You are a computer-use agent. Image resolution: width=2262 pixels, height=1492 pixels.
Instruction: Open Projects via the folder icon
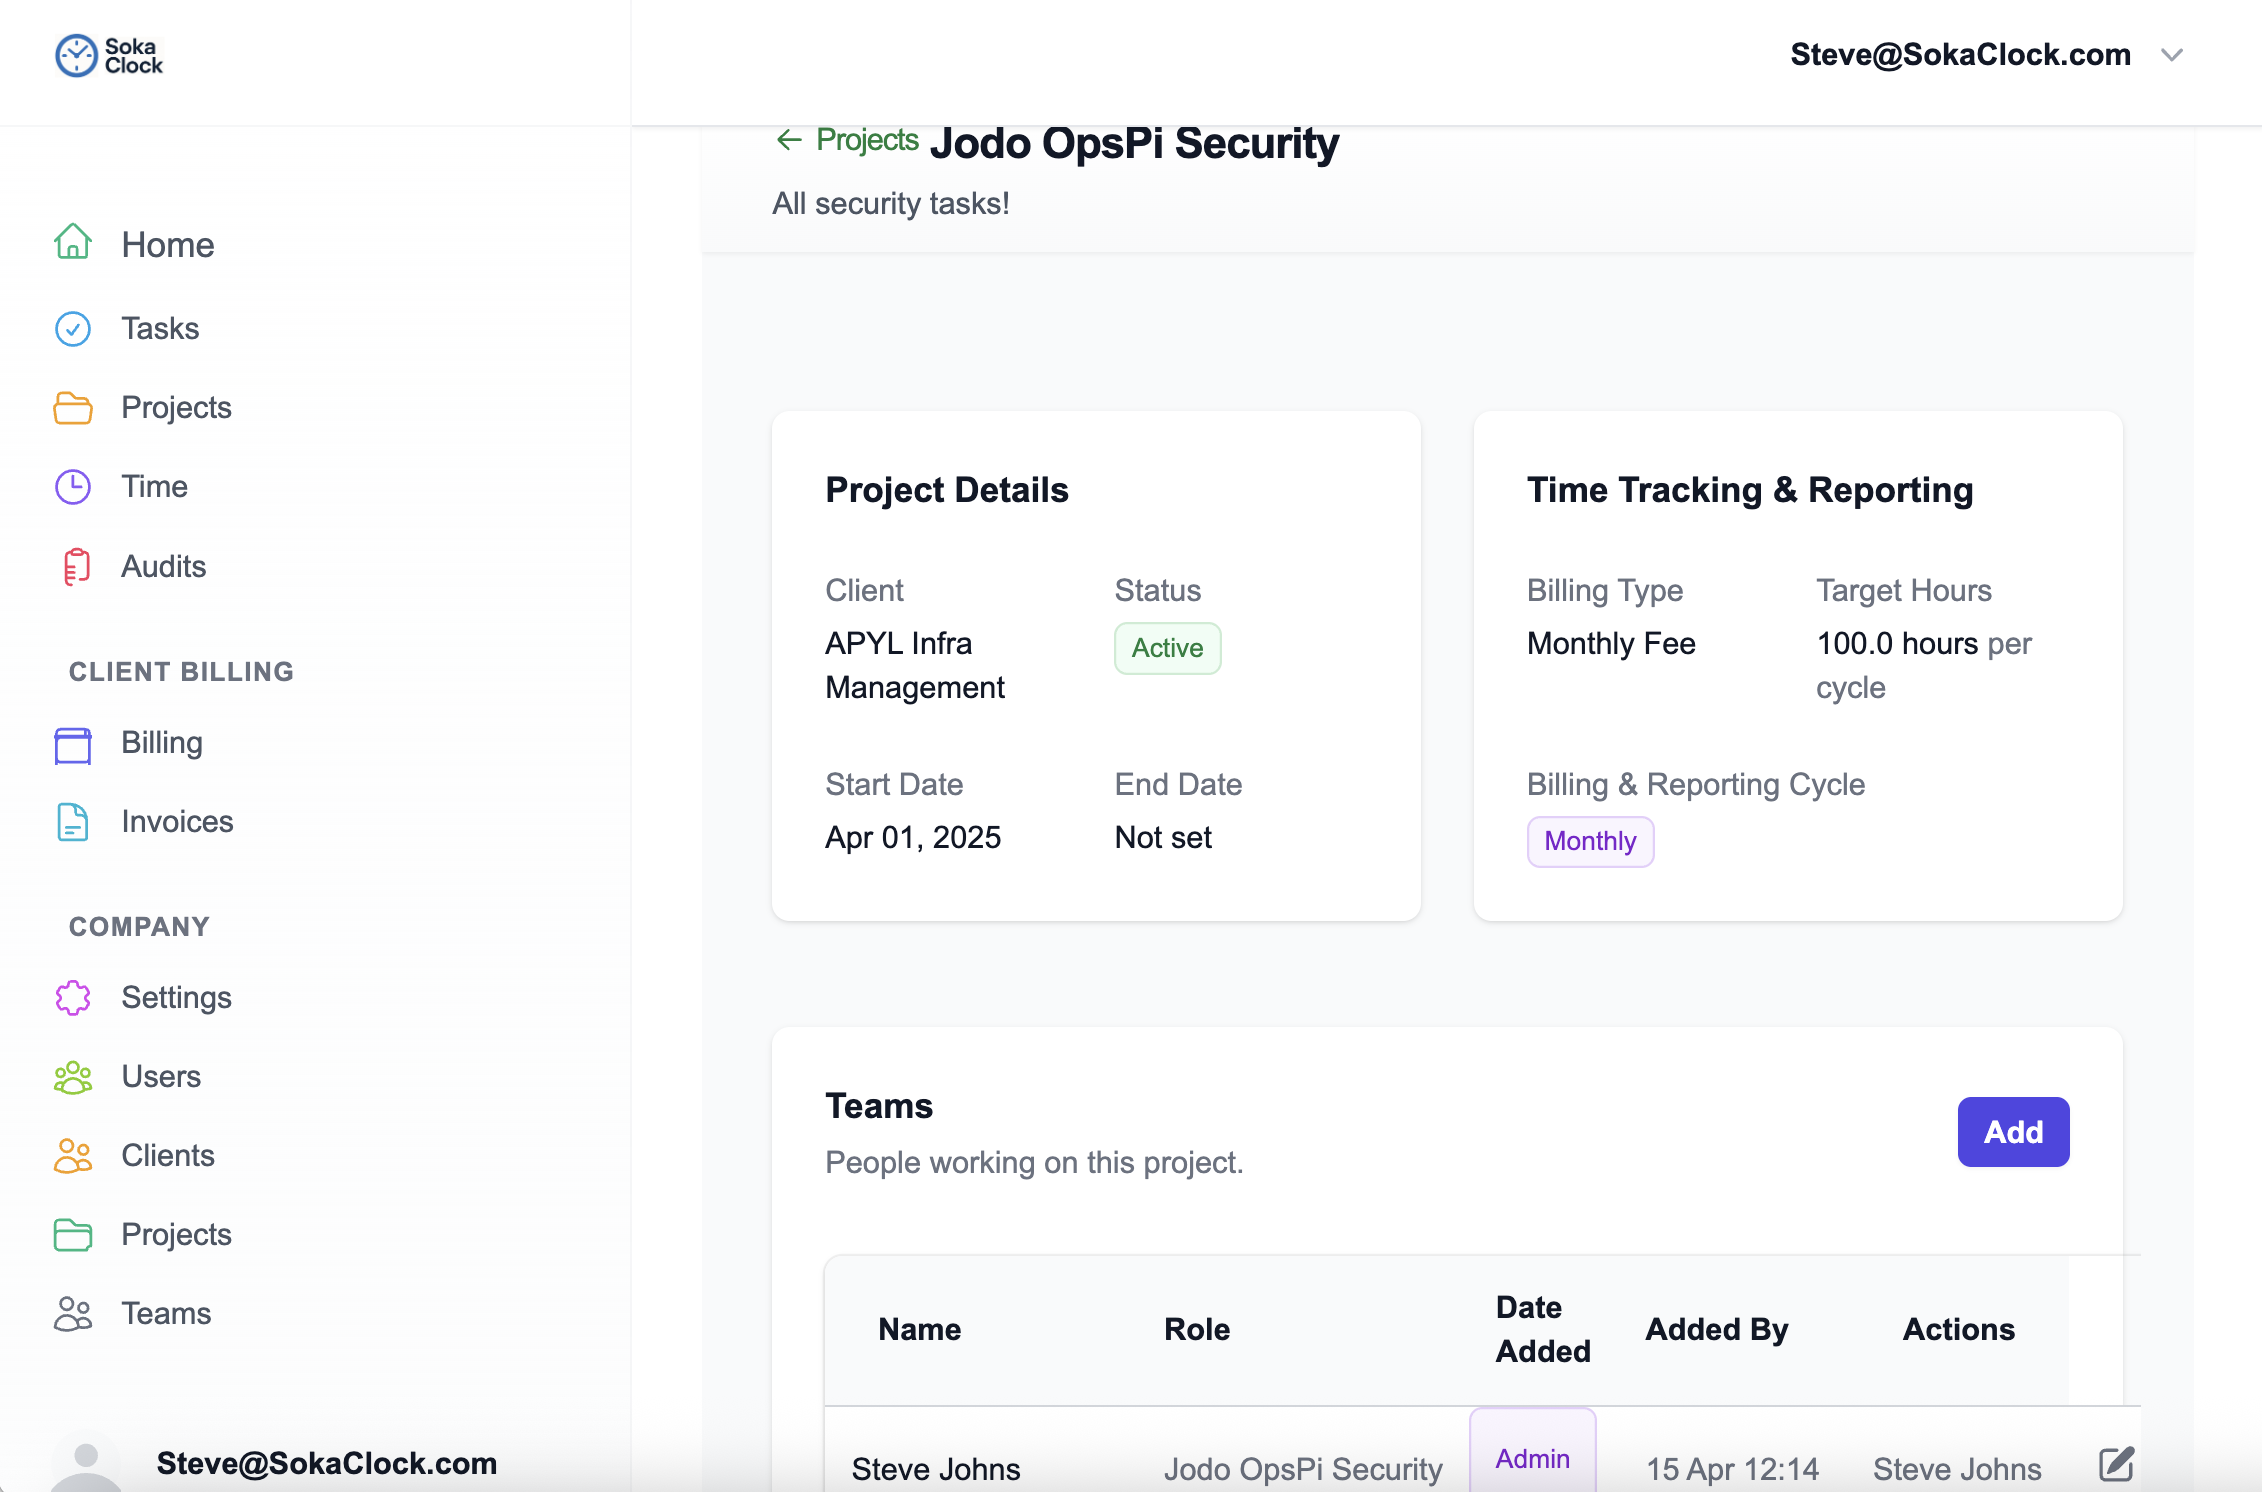point(72,407)
